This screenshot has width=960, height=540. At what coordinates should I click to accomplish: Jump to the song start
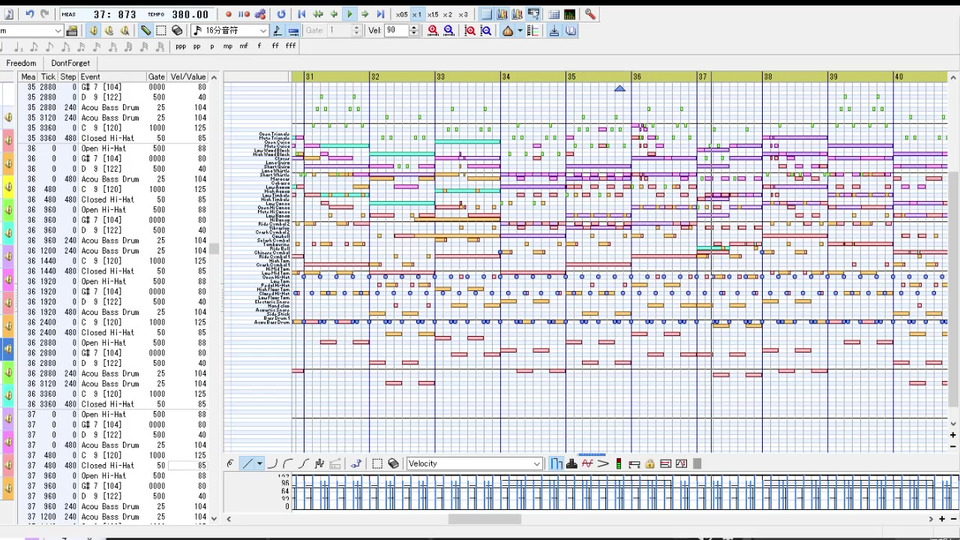click(x=302, y=14)
